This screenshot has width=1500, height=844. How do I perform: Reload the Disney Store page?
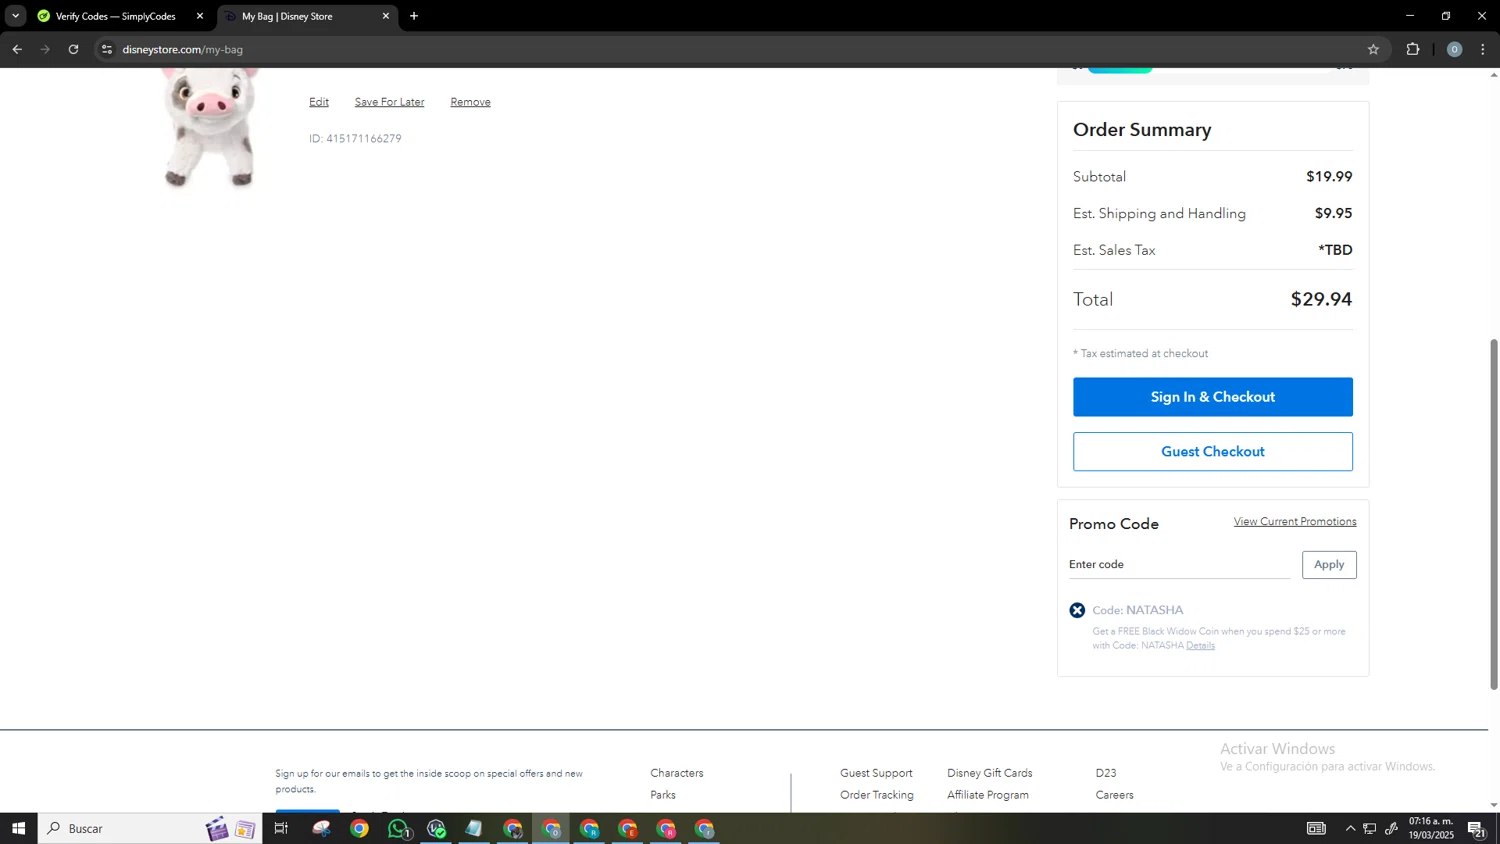(73, 49)
